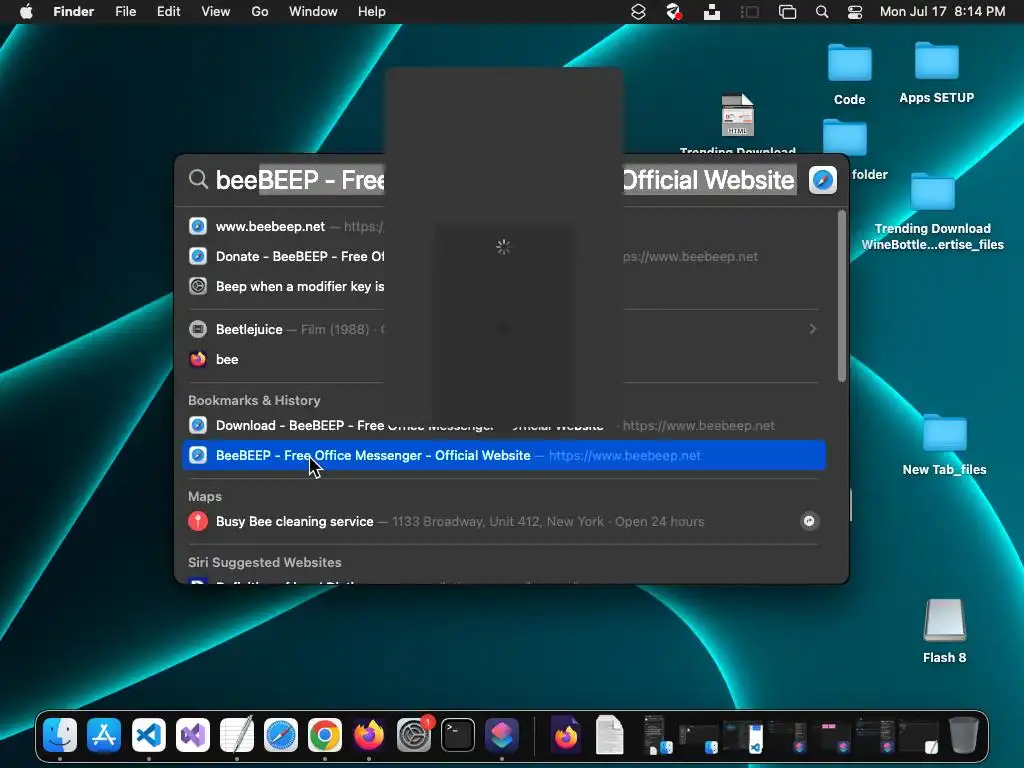1024x768 pixels.
Task: Open the Apps SETUP folder on desktop
Action: click(x=936, y=63)
